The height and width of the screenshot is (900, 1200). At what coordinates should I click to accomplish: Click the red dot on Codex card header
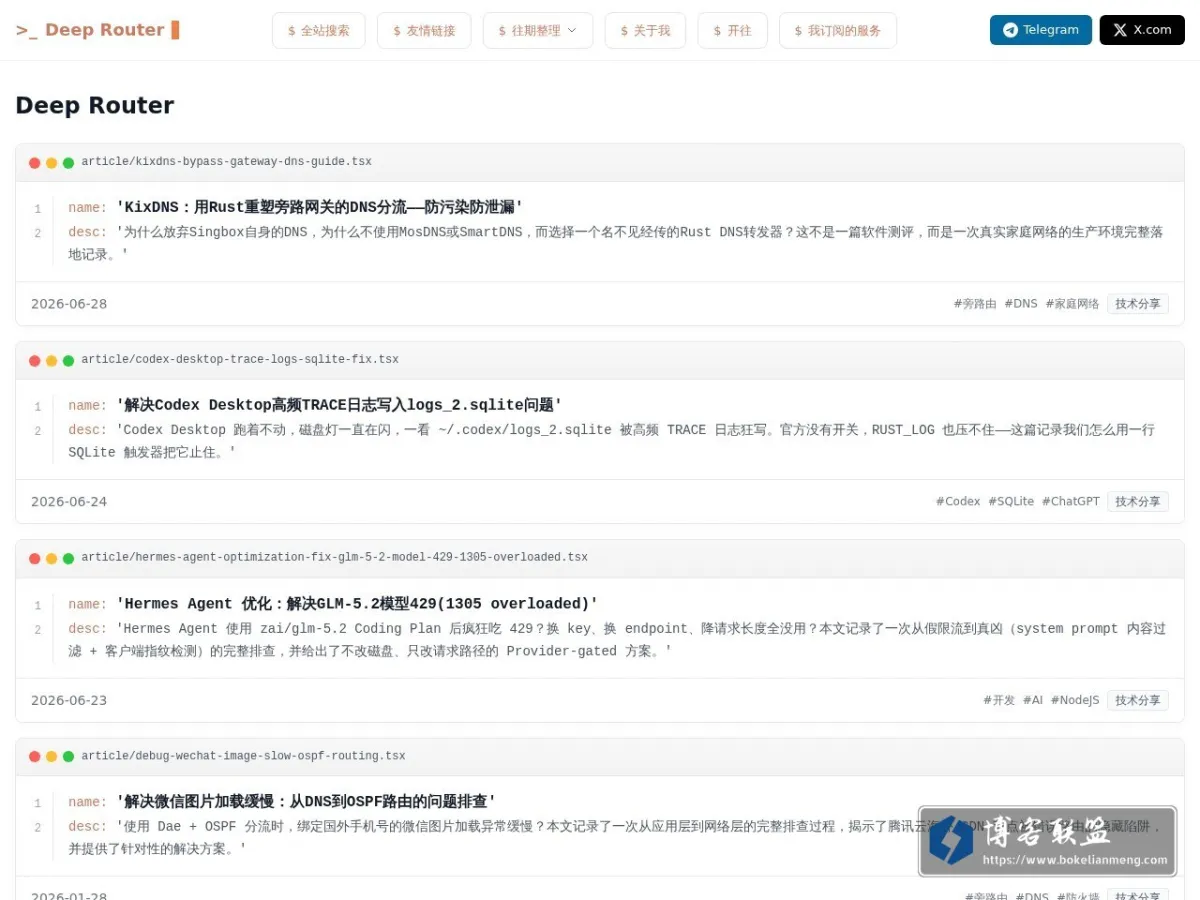pyautogui.click(x=35, y=361)
